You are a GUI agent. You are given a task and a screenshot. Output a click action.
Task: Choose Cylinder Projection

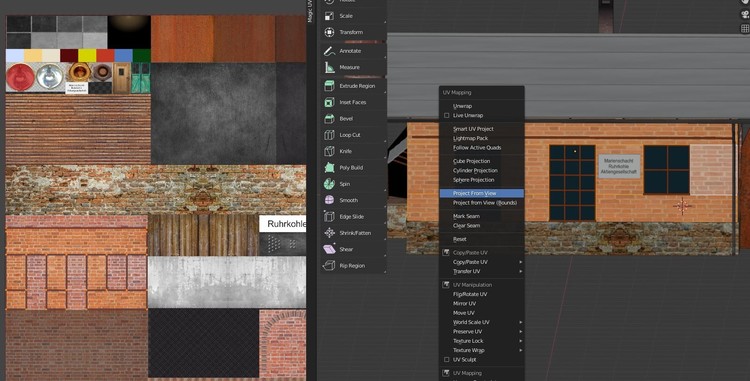[482, 171]
